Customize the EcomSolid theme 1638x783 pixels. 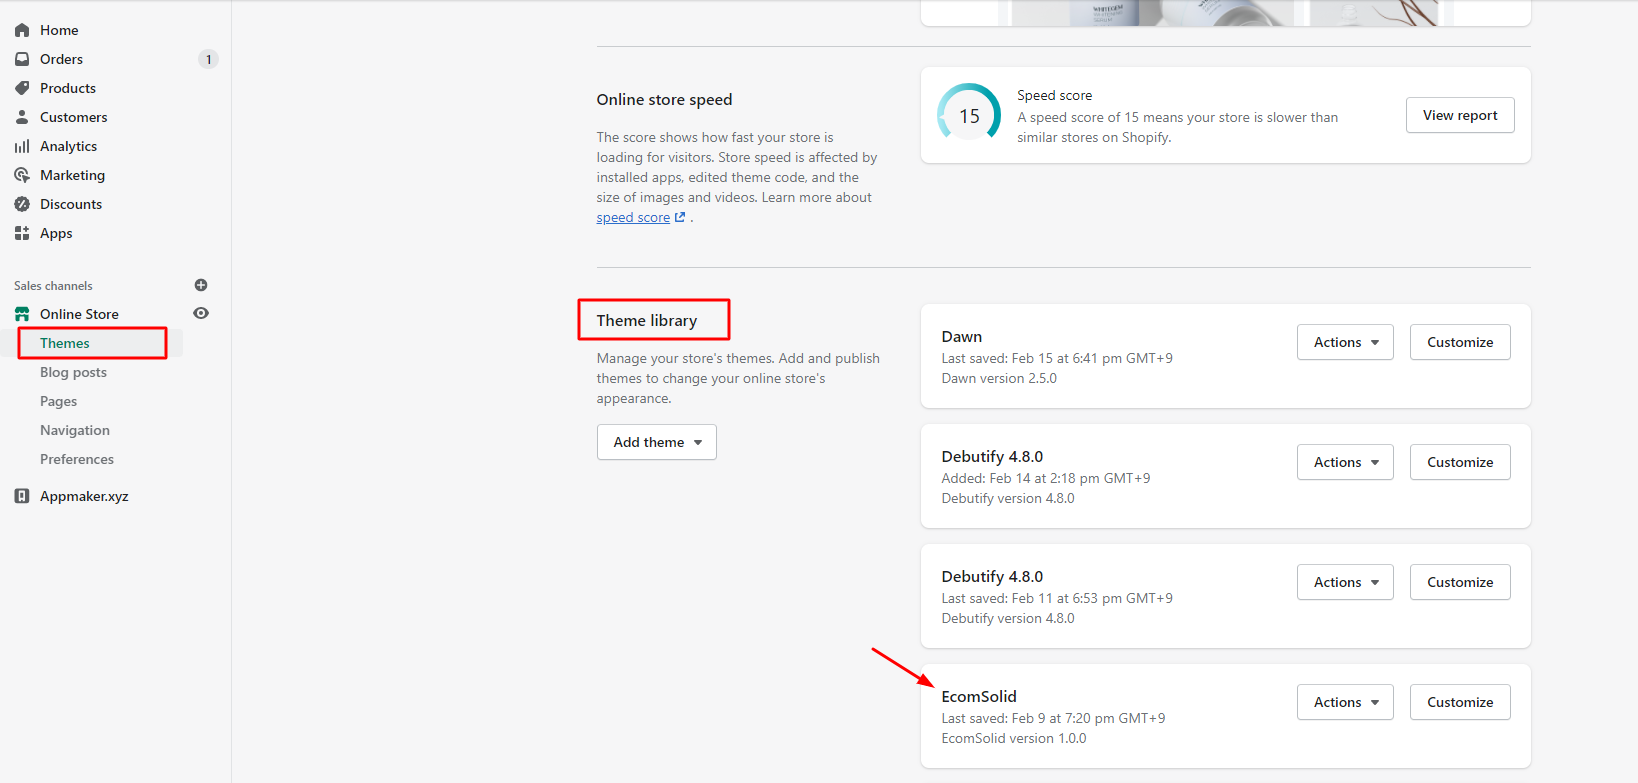pyautogui.click(x=1460, y=702)
